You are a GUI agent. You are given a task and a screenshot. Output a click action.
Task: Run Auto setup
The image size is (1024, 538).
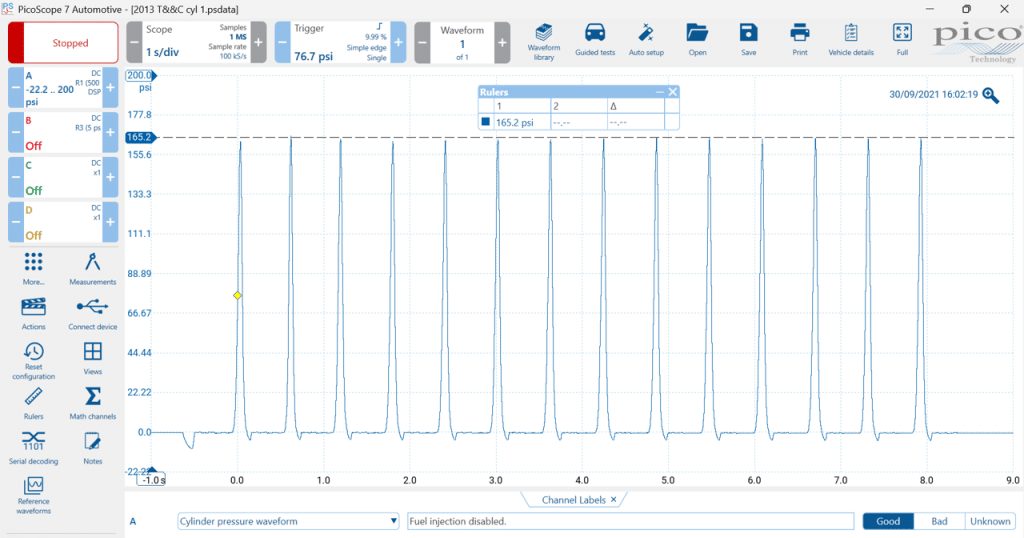(646, 41)
